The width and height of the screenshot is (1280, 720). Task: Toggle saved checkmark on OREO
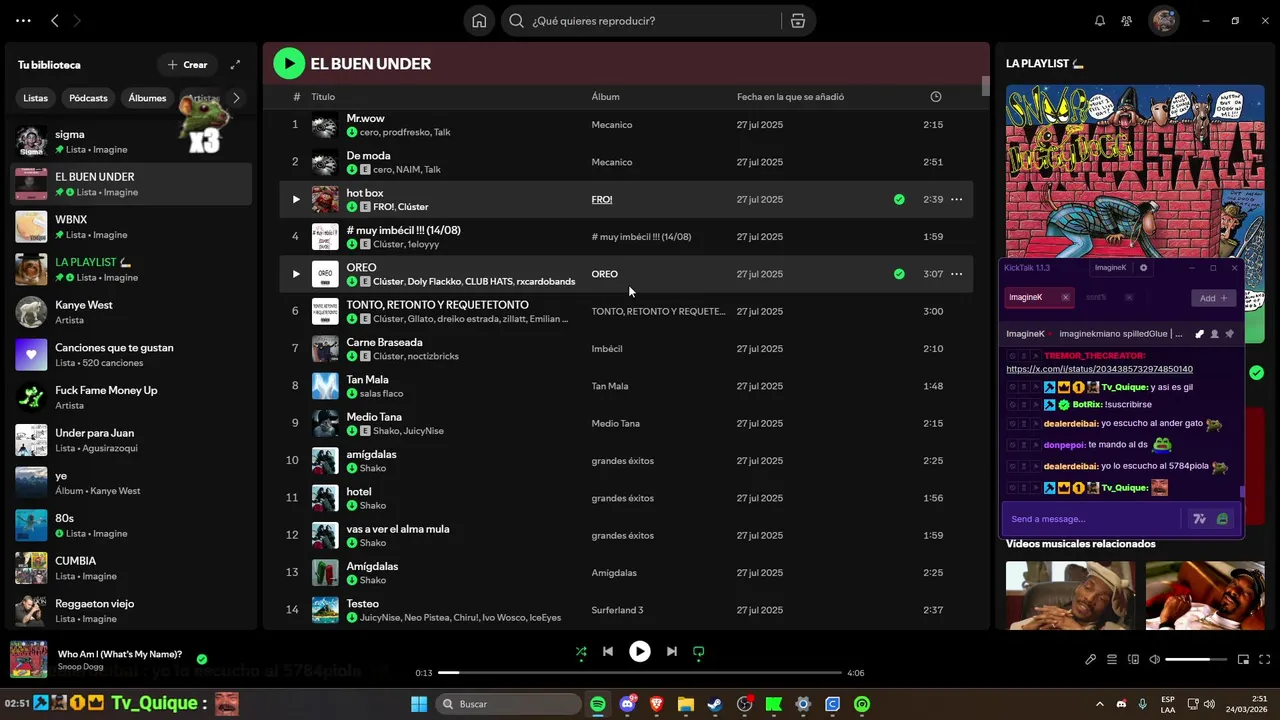click(x=899, y=274)
